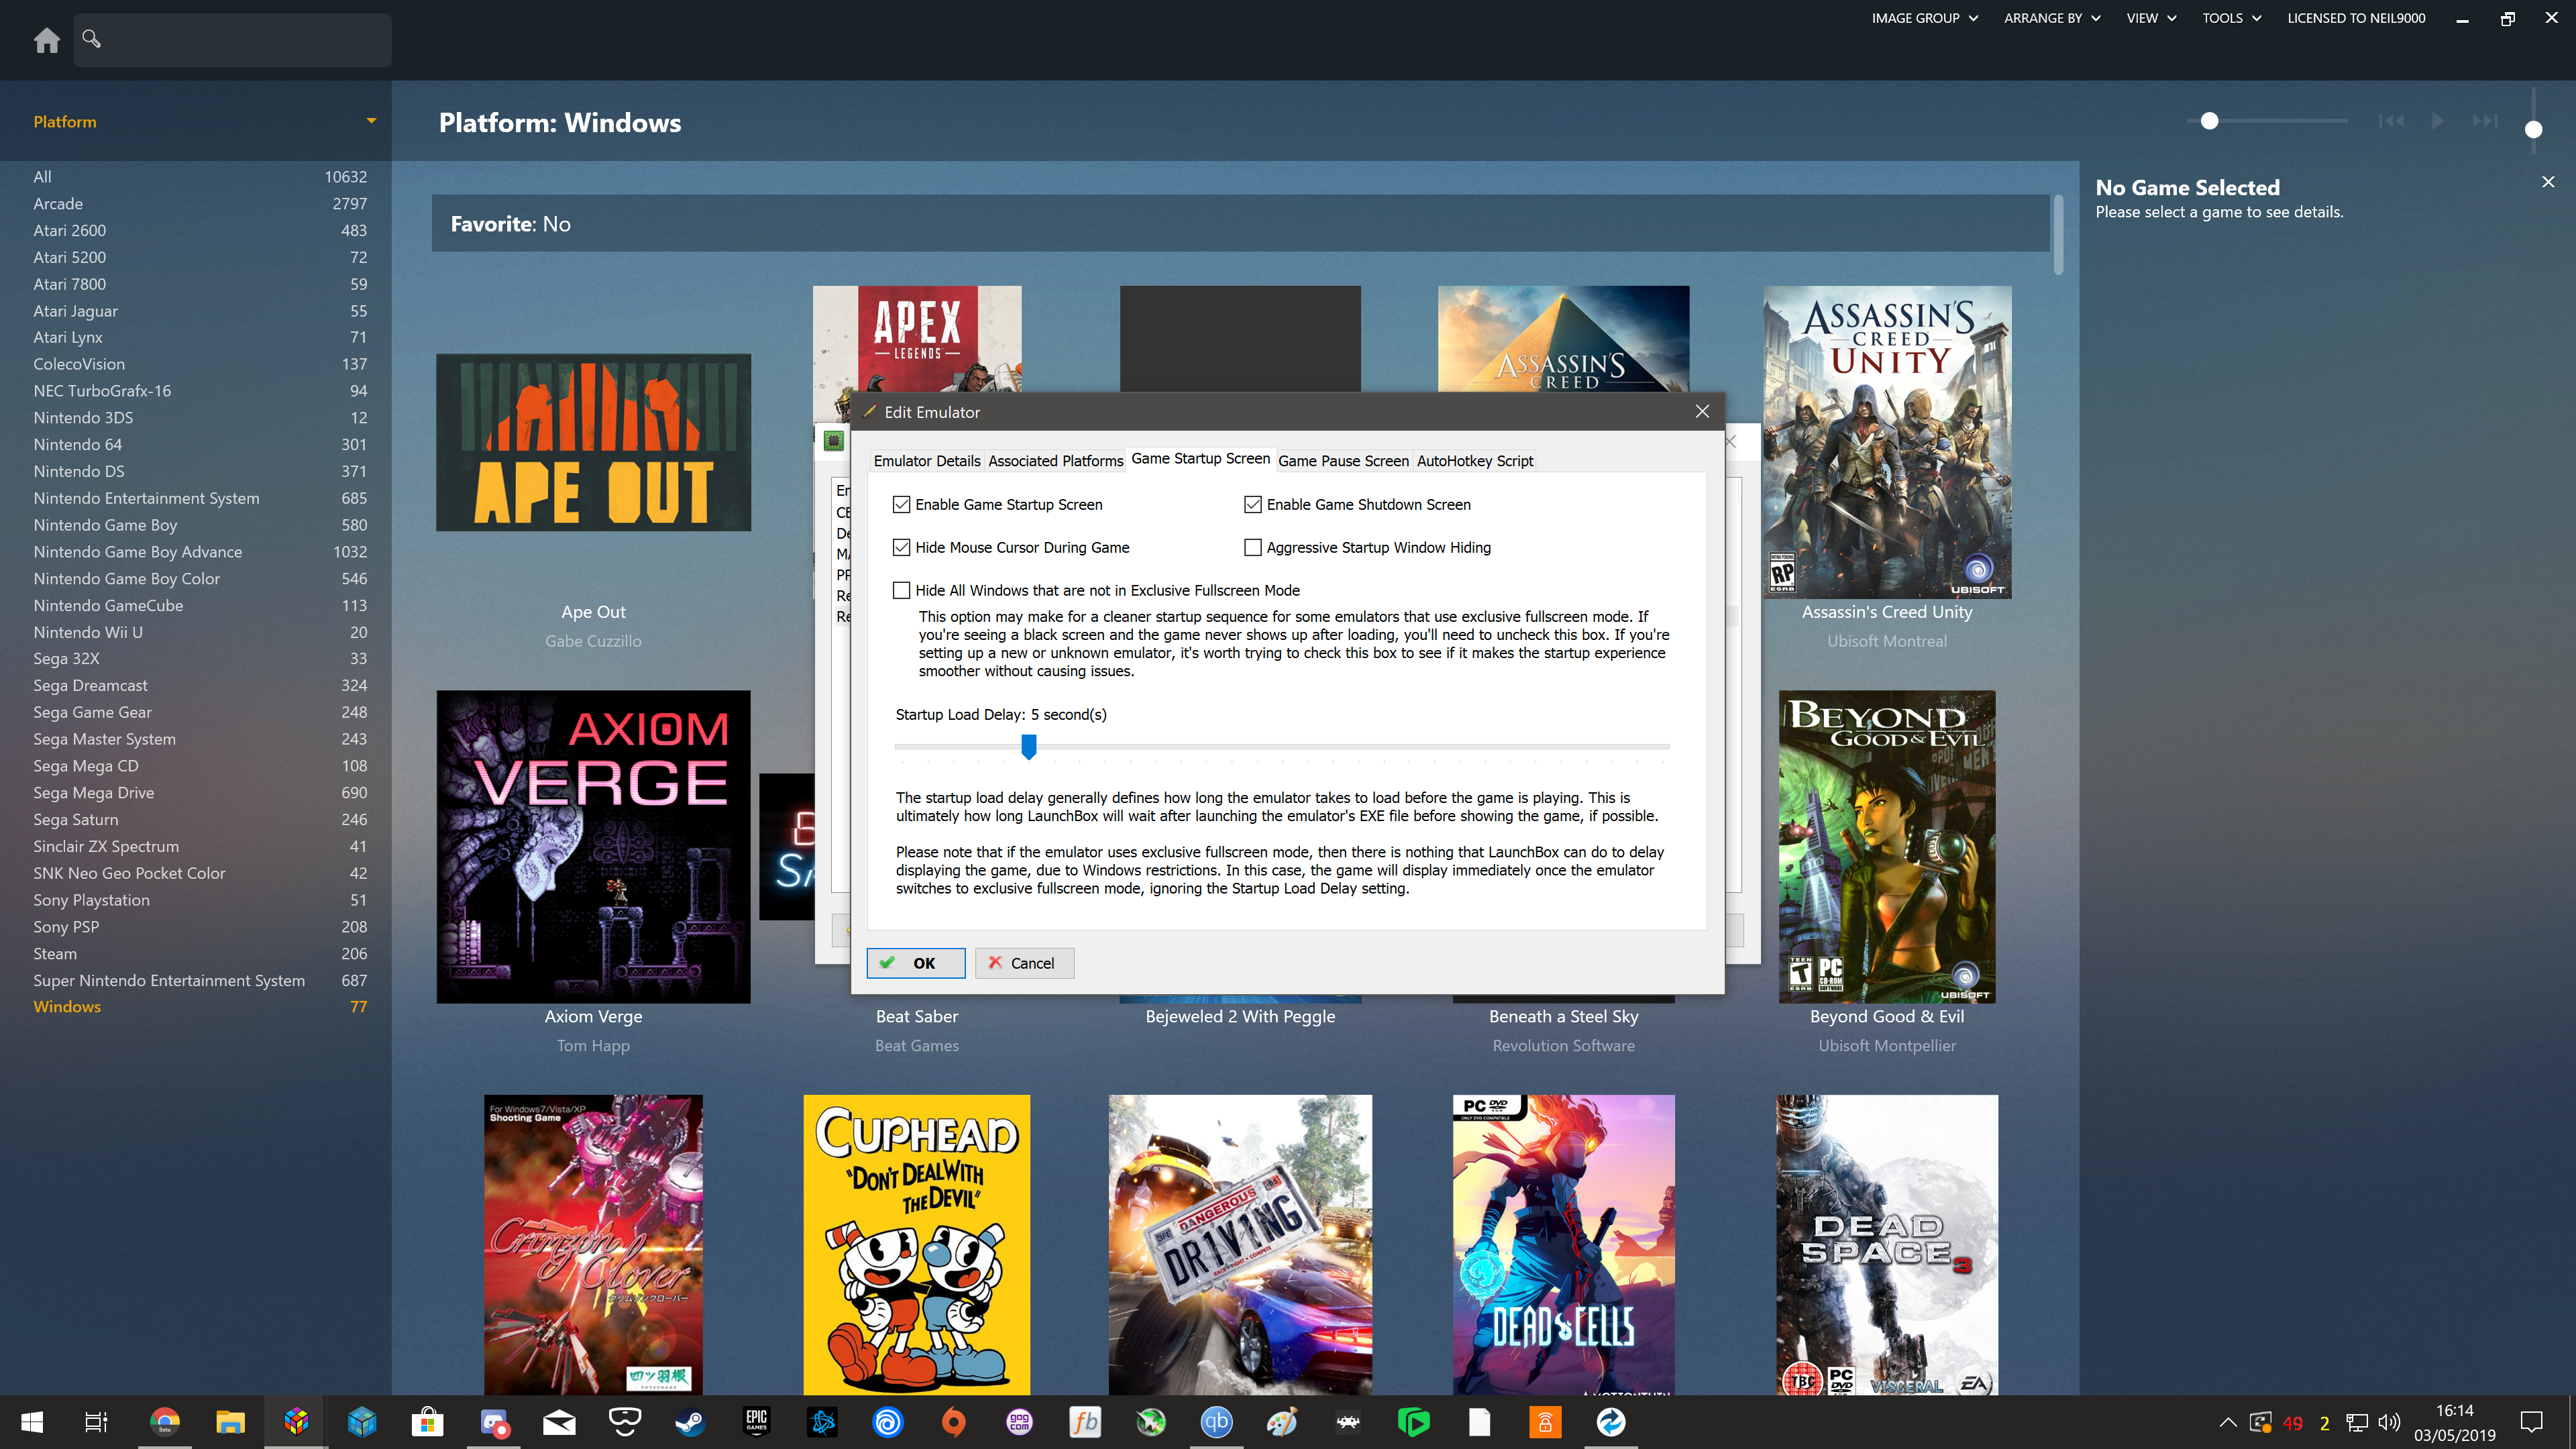This screenshot has height=1449, width=2576.
Task: Toggle Enable Game Shutdown Screen checkbox
Action: 1252,505
